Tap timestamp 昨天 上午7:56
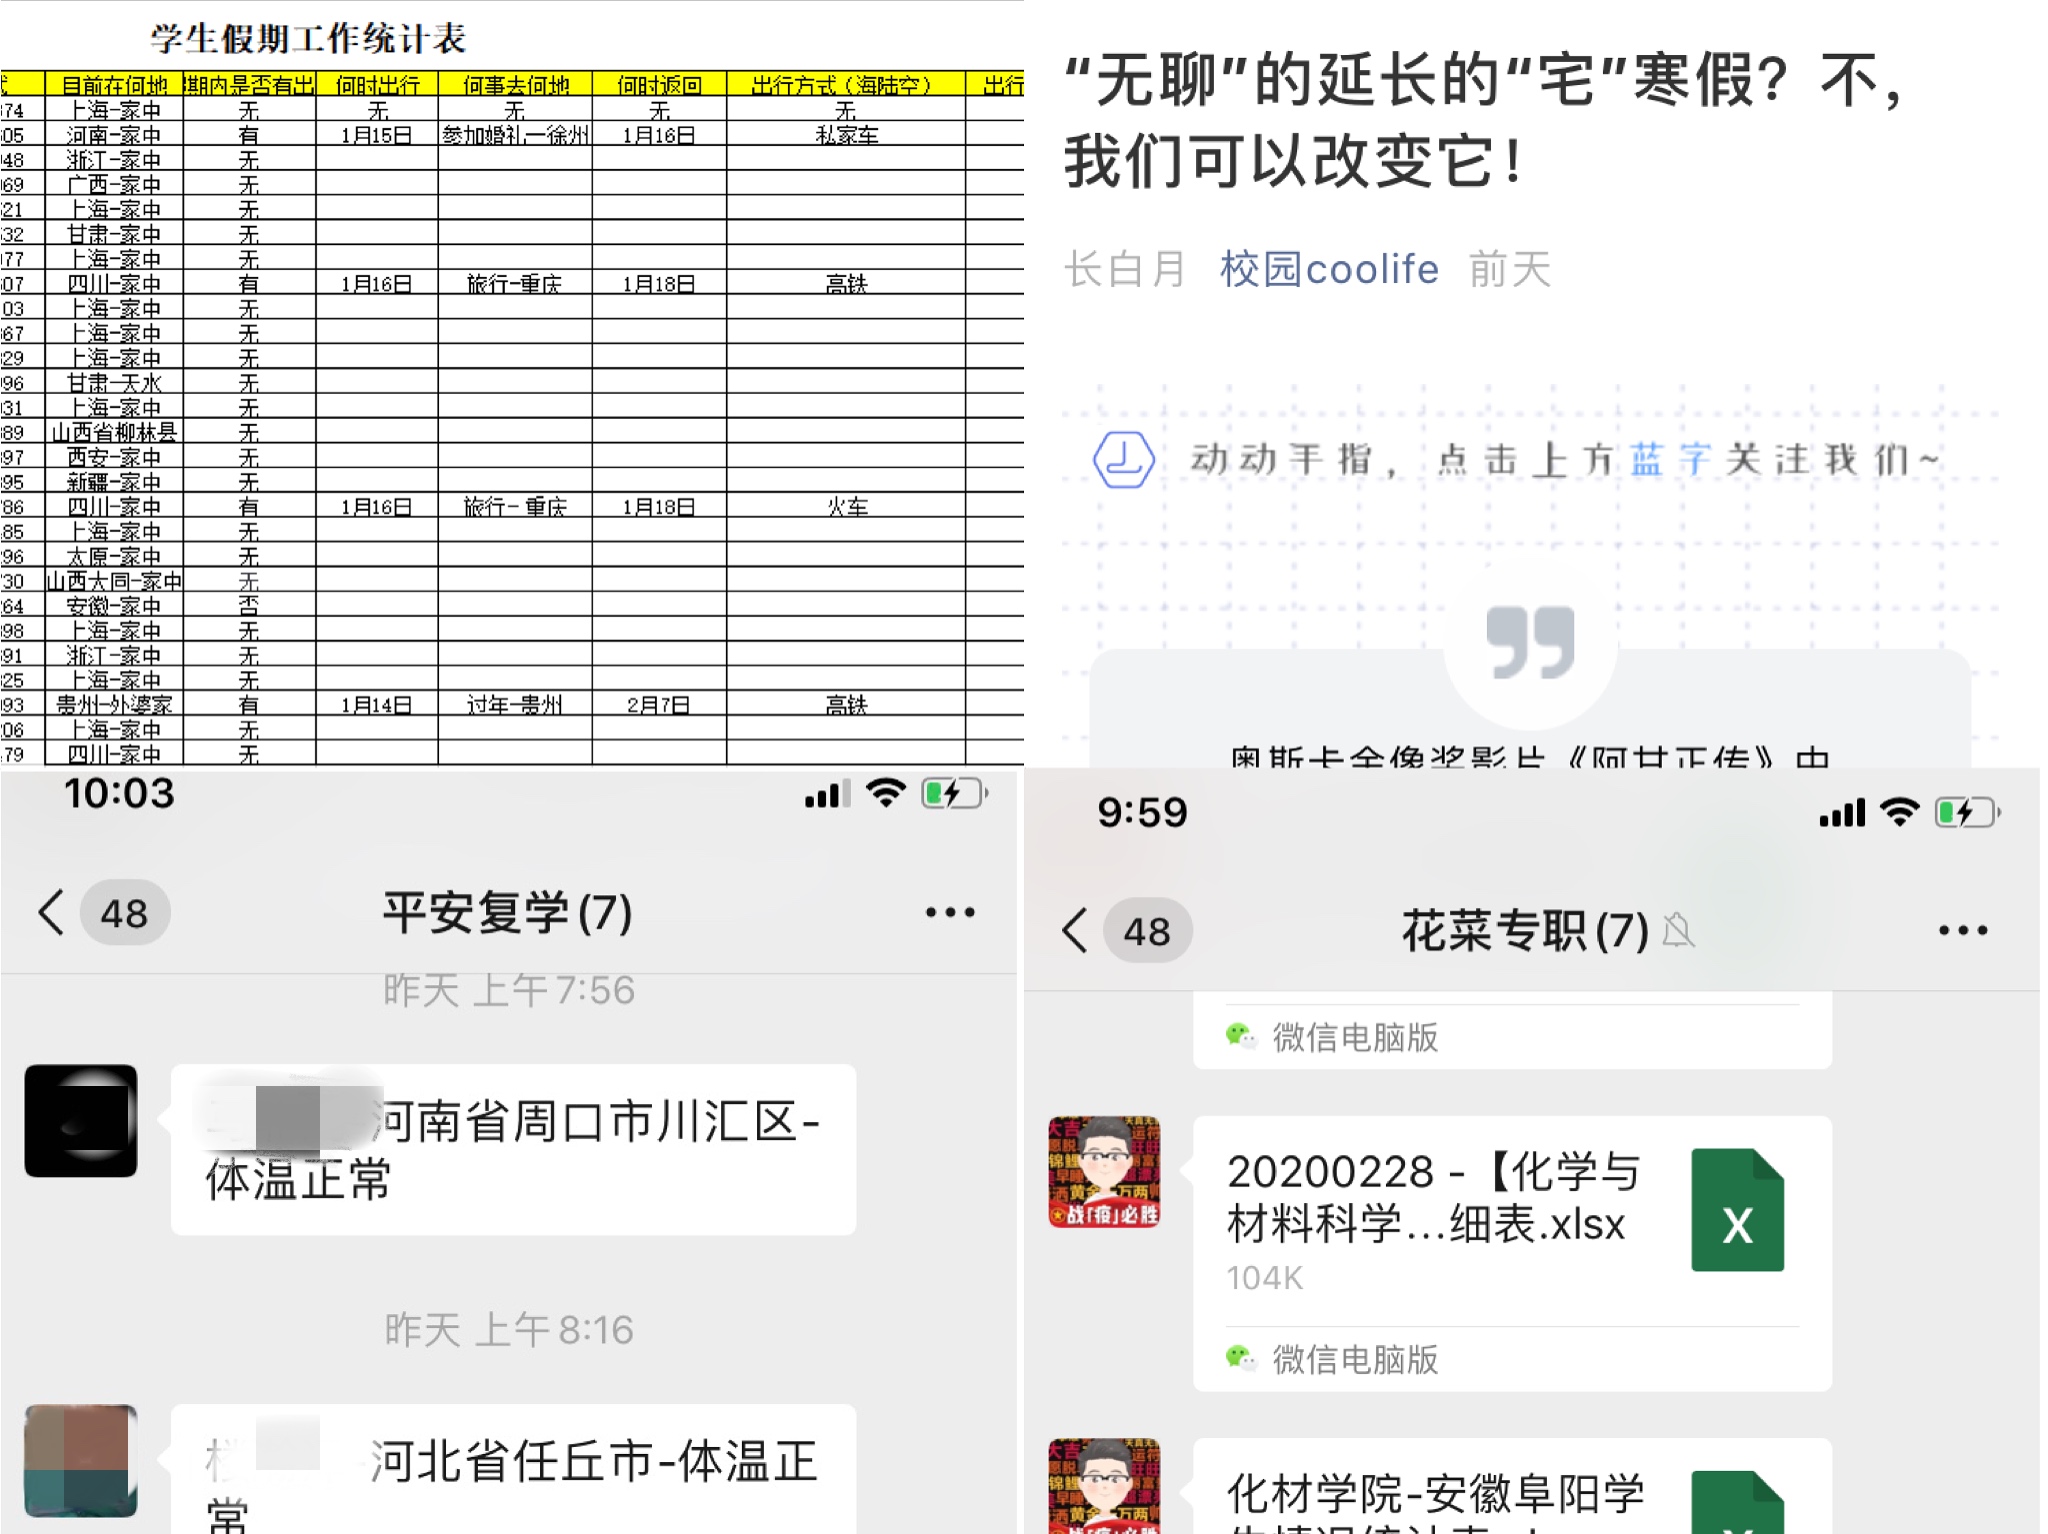 [x=509, y=990]
